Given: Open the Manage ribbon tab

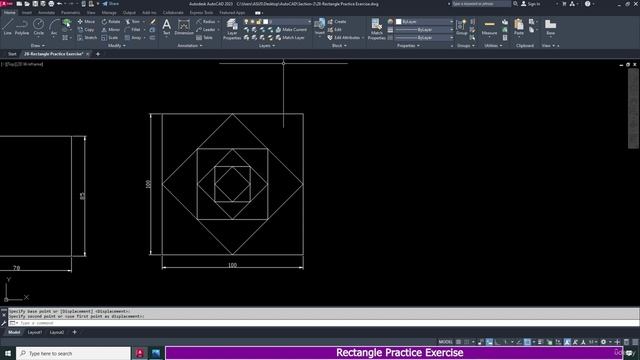Looking at the screenshot, I should pyautogui.click(x=109, y=13).
